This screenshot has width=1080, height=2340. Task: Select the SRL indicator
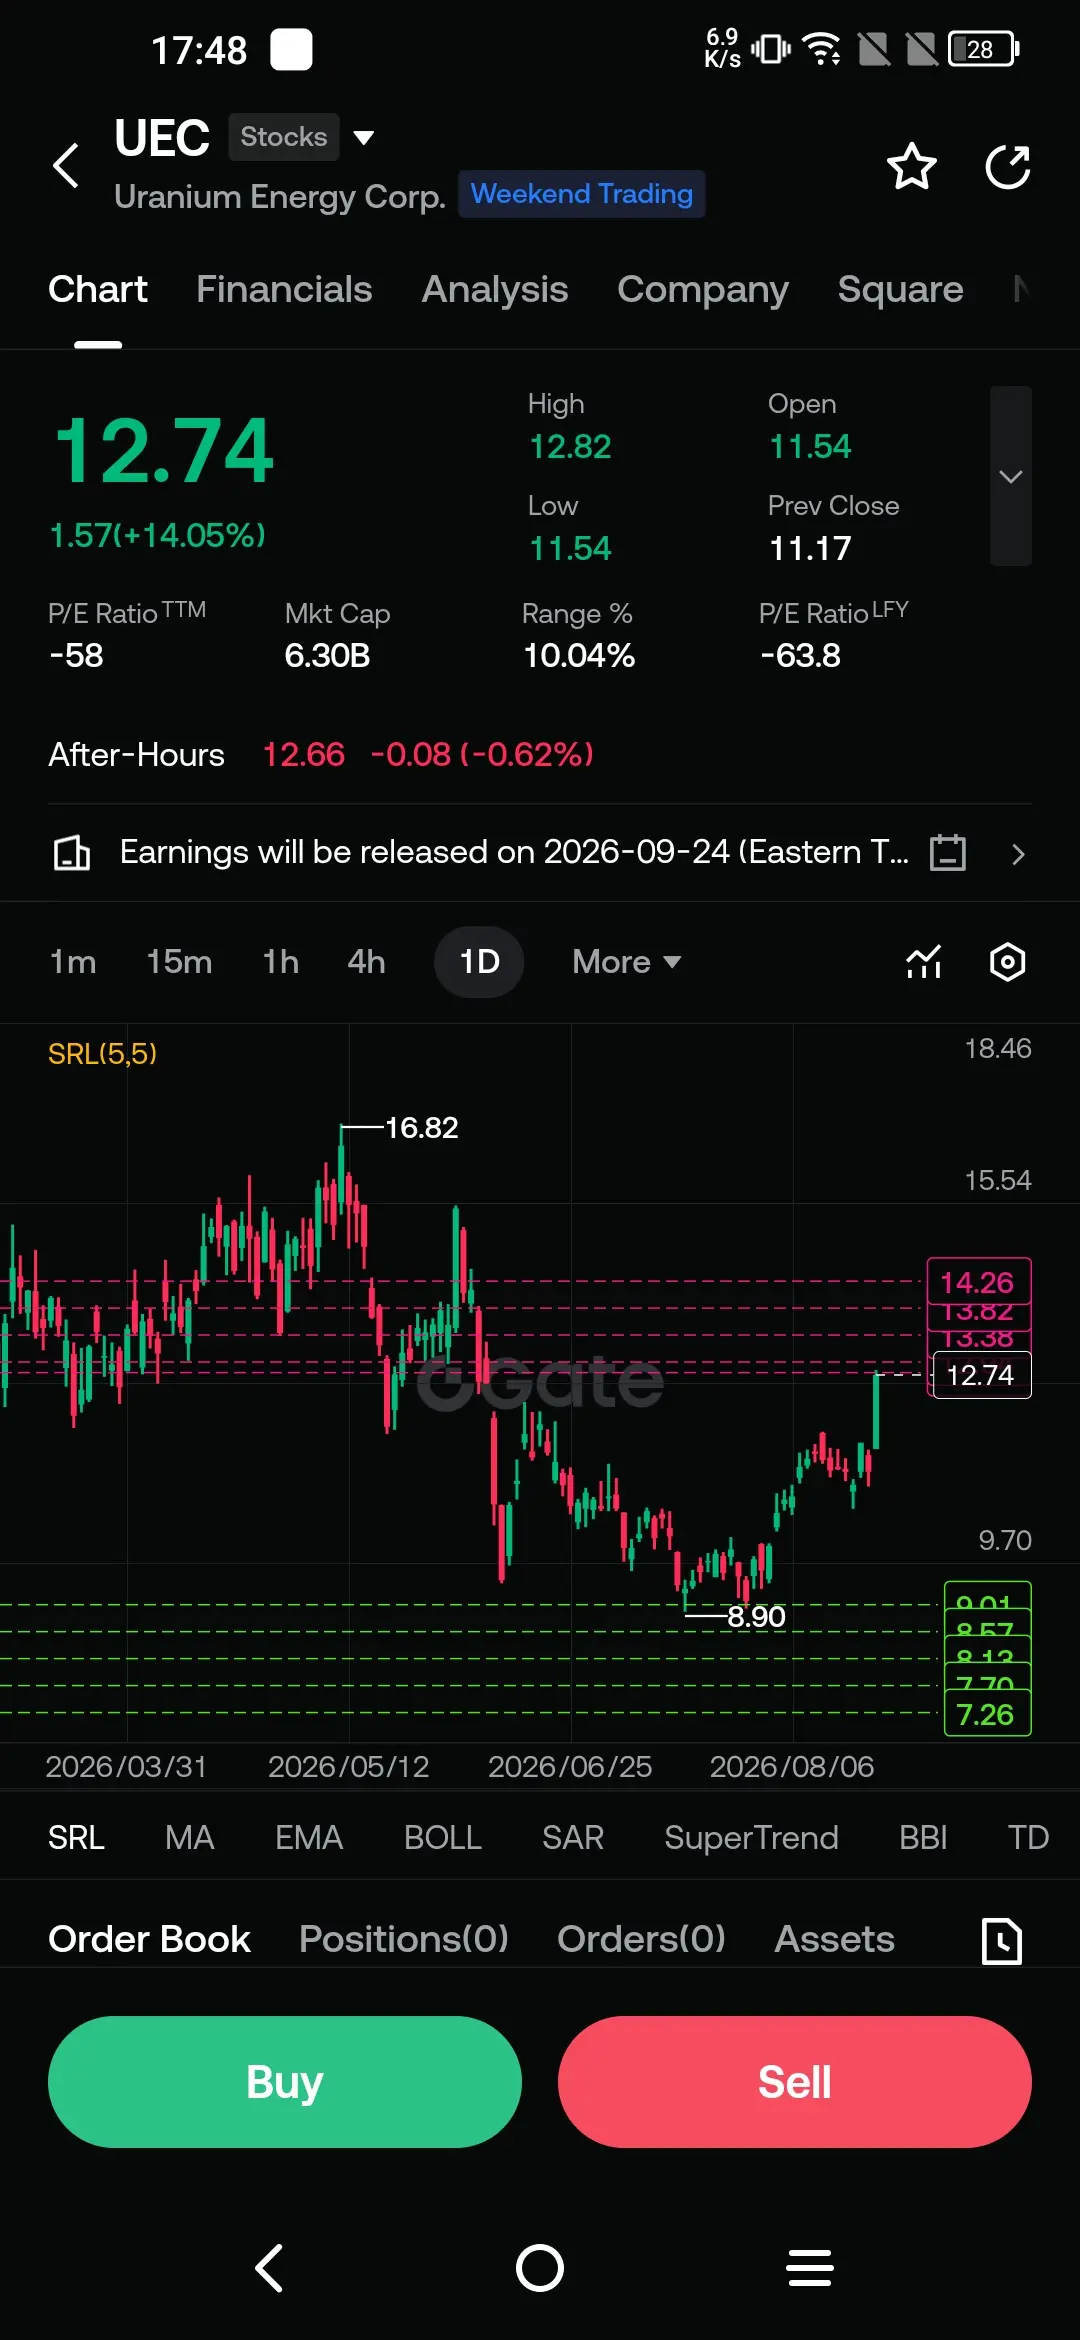click(x=76, y=1838)
